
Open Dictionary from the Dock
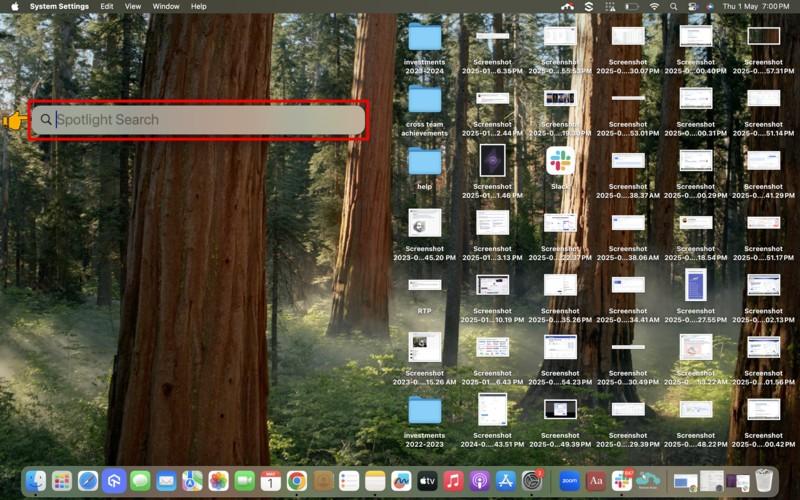click(x=595, y=481)
